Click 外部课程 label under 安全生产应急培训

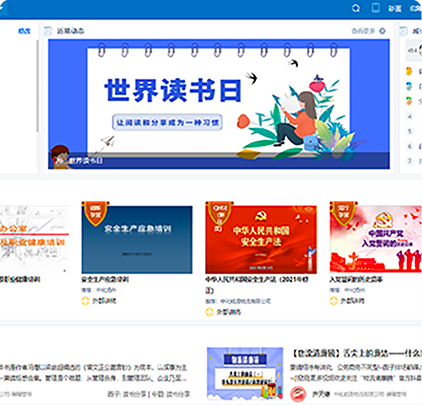coord(104,301)
